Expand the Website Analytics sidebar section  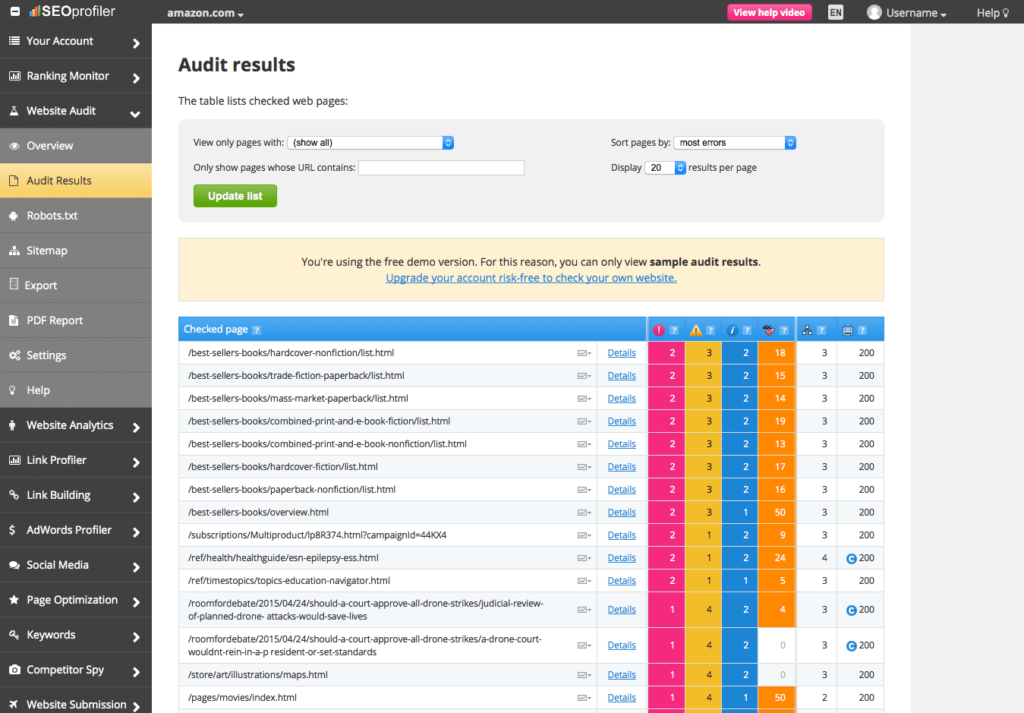(76, 426)
